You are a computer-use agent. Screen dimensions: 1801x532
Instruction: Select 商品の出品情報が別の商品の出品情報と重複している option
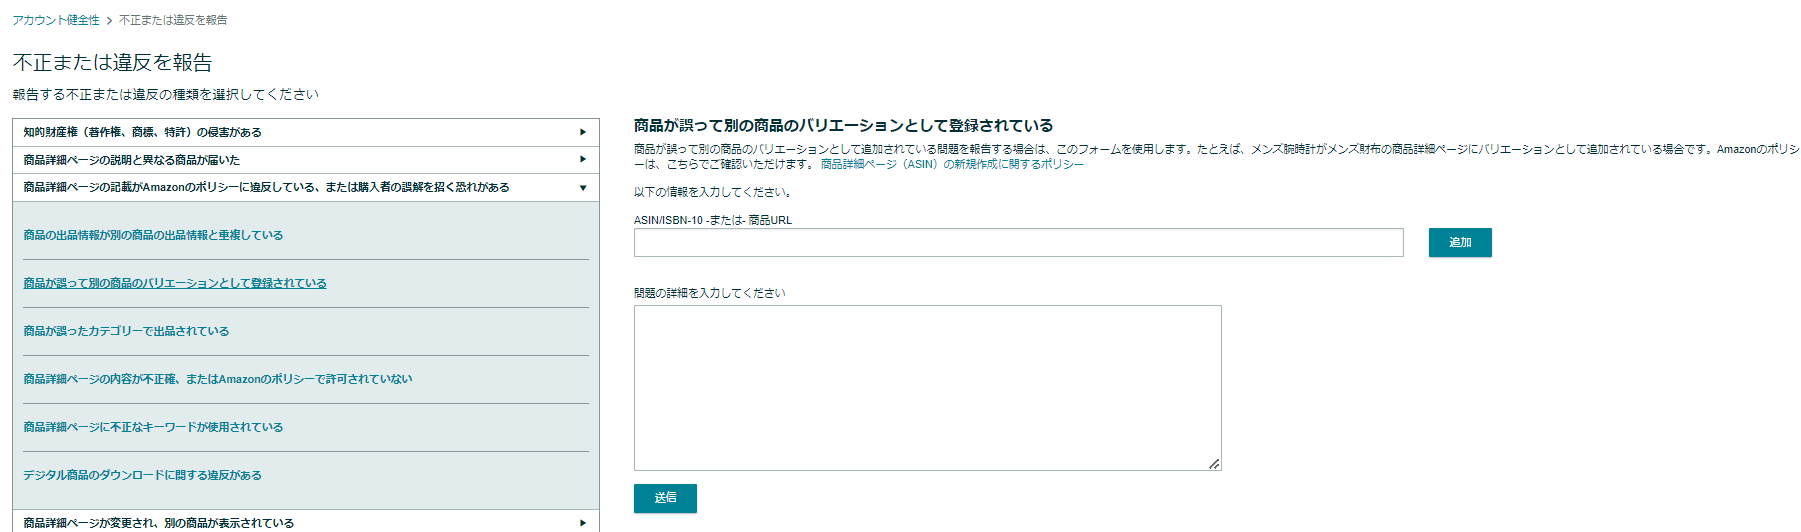tap(153, 235)
